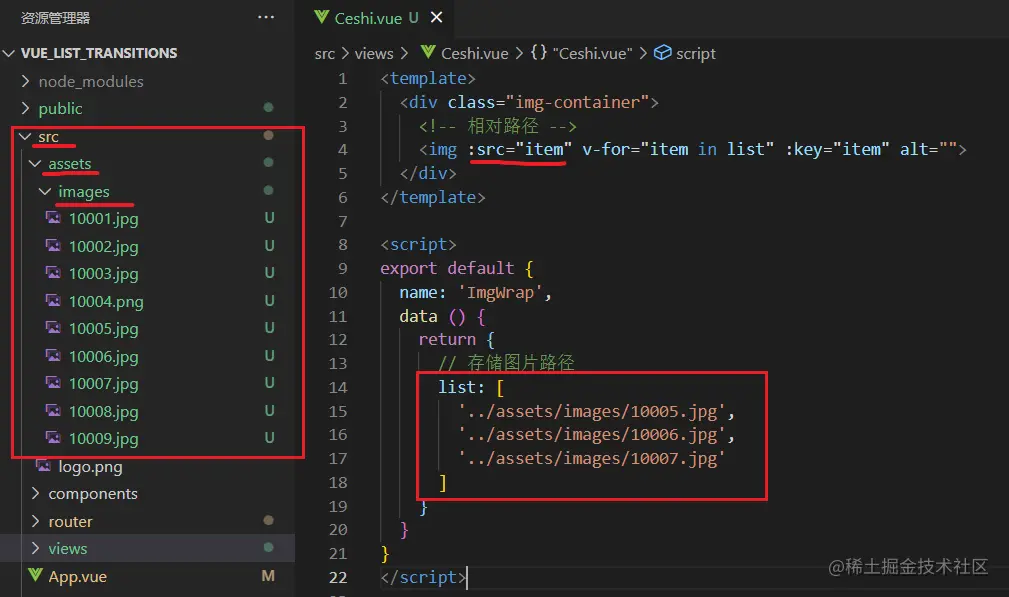The height and width of the screenshot is (597, 1009).
Task: Click the closing </script> tag
Action: coord(422,578)
